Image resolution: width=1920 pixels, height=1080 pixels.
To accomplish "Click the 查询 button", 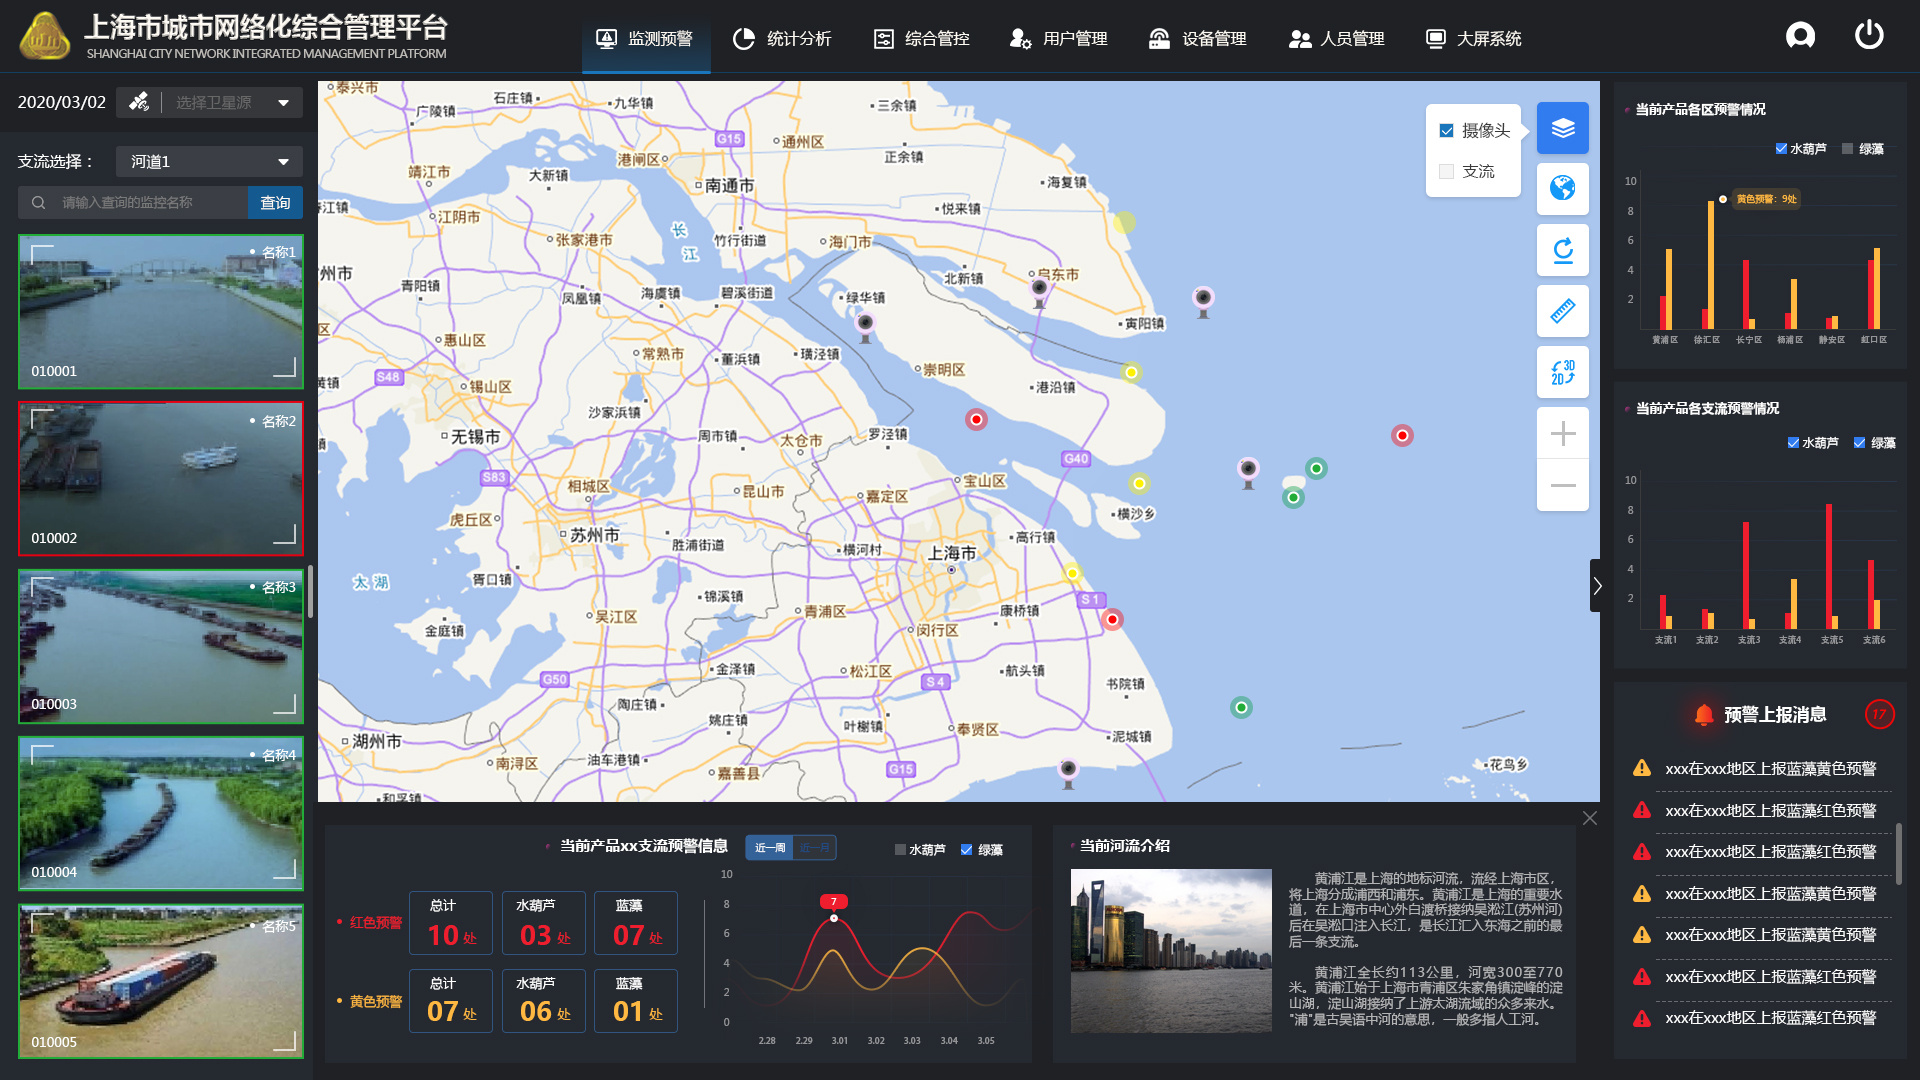I will point(274,202).
